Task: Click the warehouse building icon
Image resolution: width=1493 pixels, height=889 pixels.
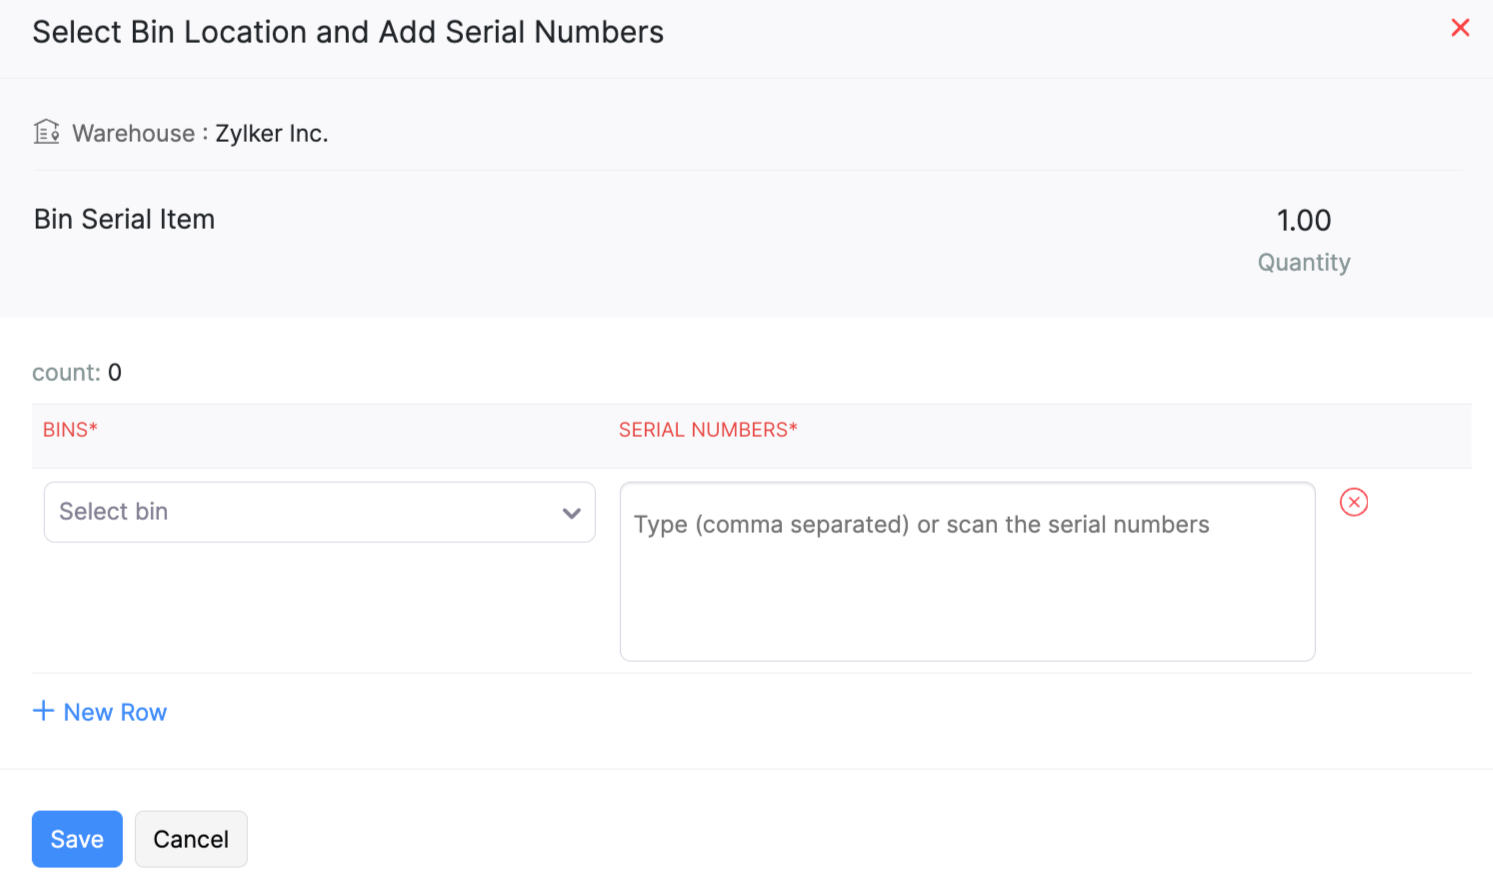Action: pyautogui.click(x=47, y=132)
